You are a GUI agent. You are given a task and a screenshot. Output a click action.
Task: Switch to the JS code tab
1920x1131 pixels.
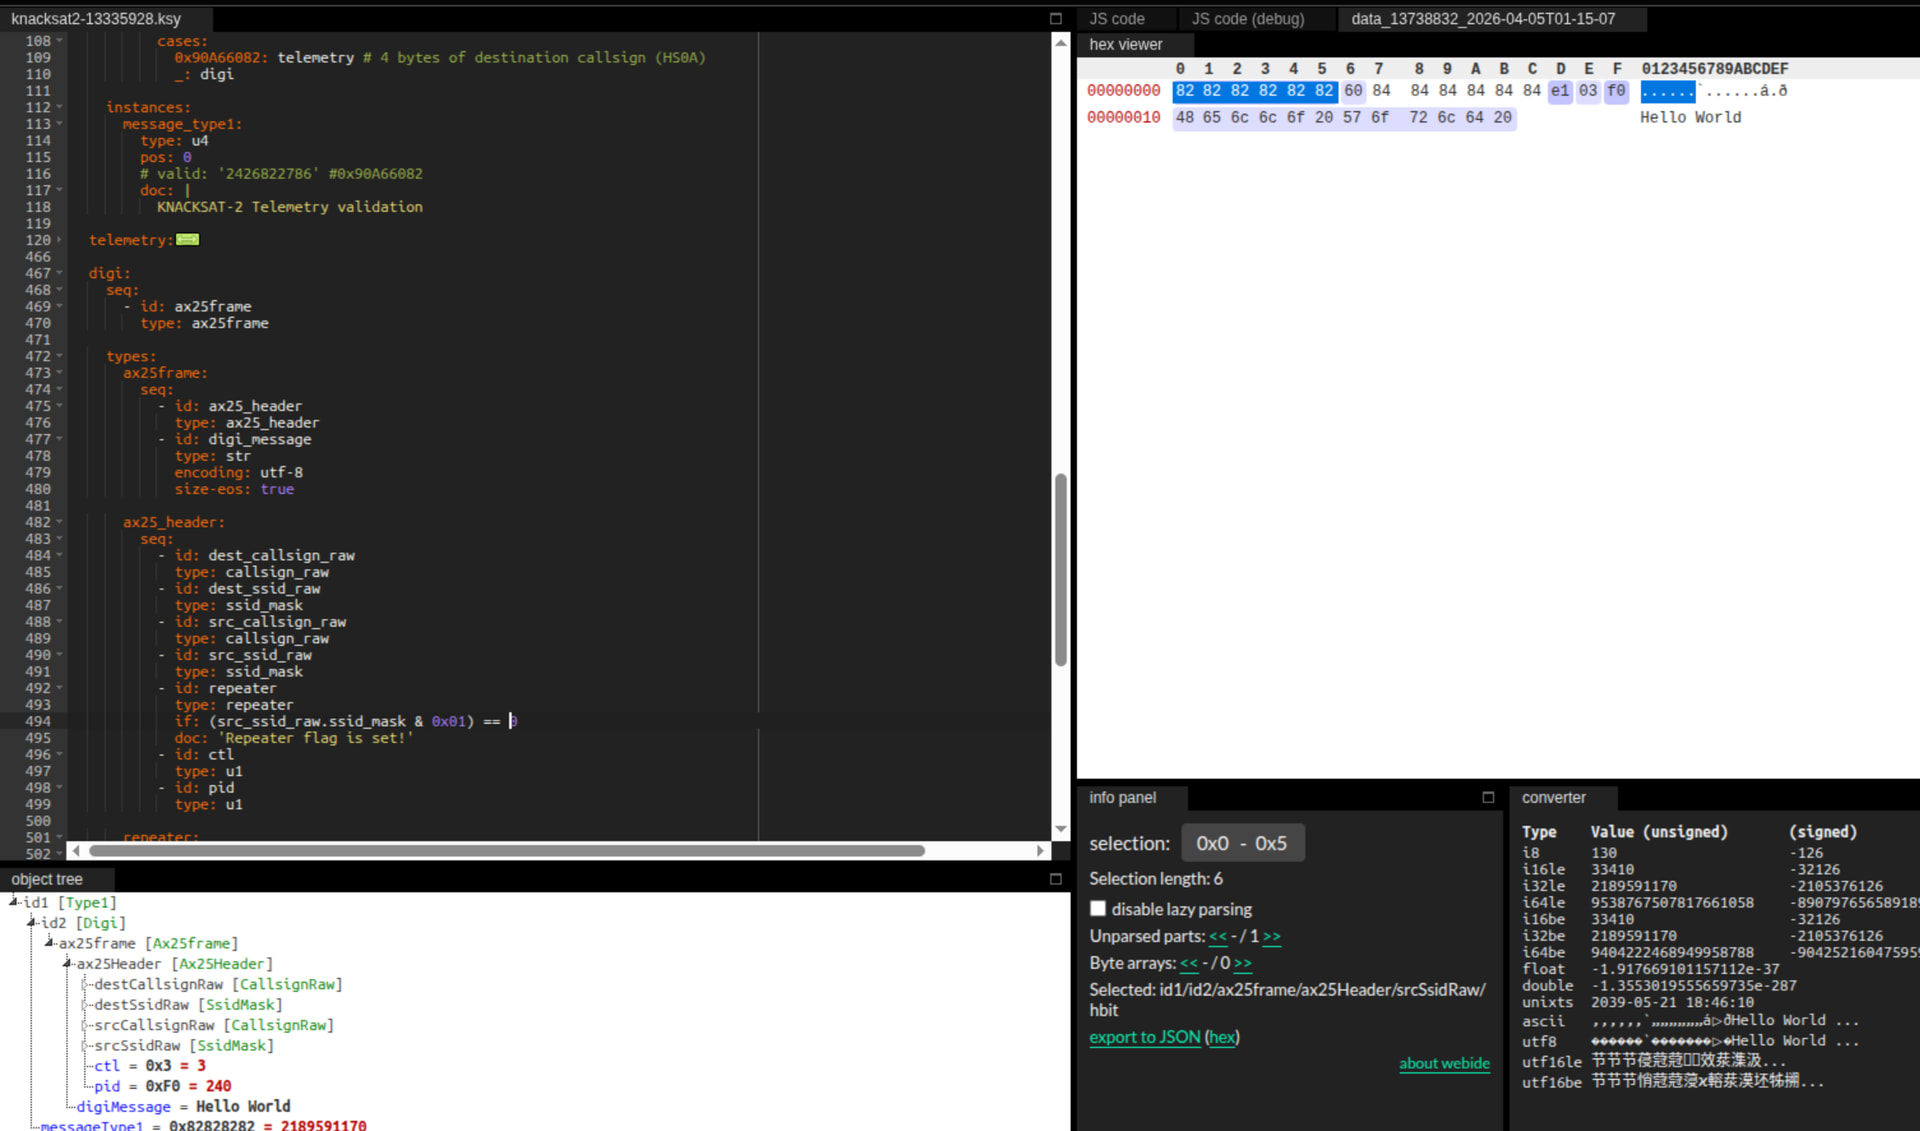point(1117,19)
